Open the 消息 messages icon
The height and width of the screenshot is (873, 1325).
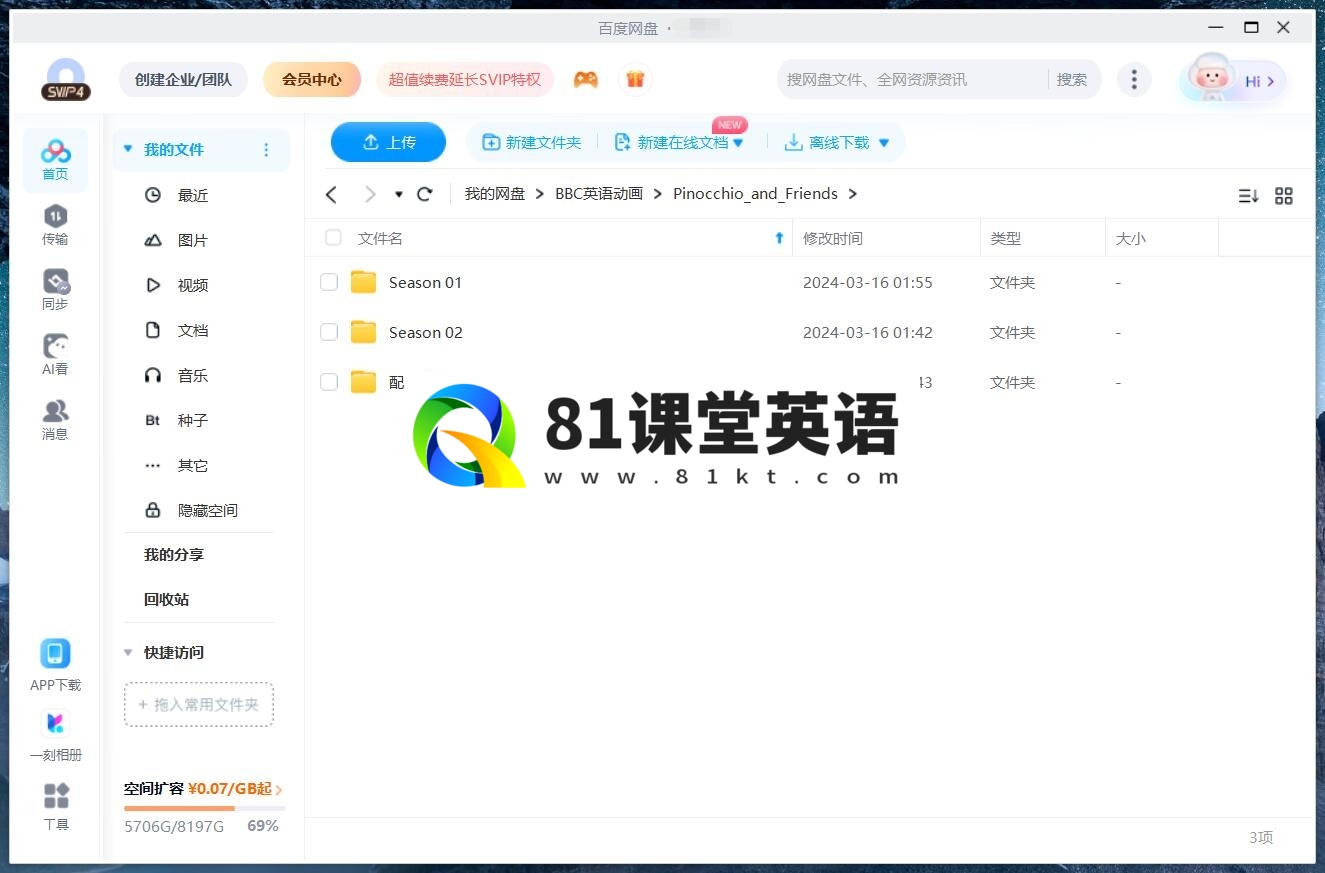55,420
